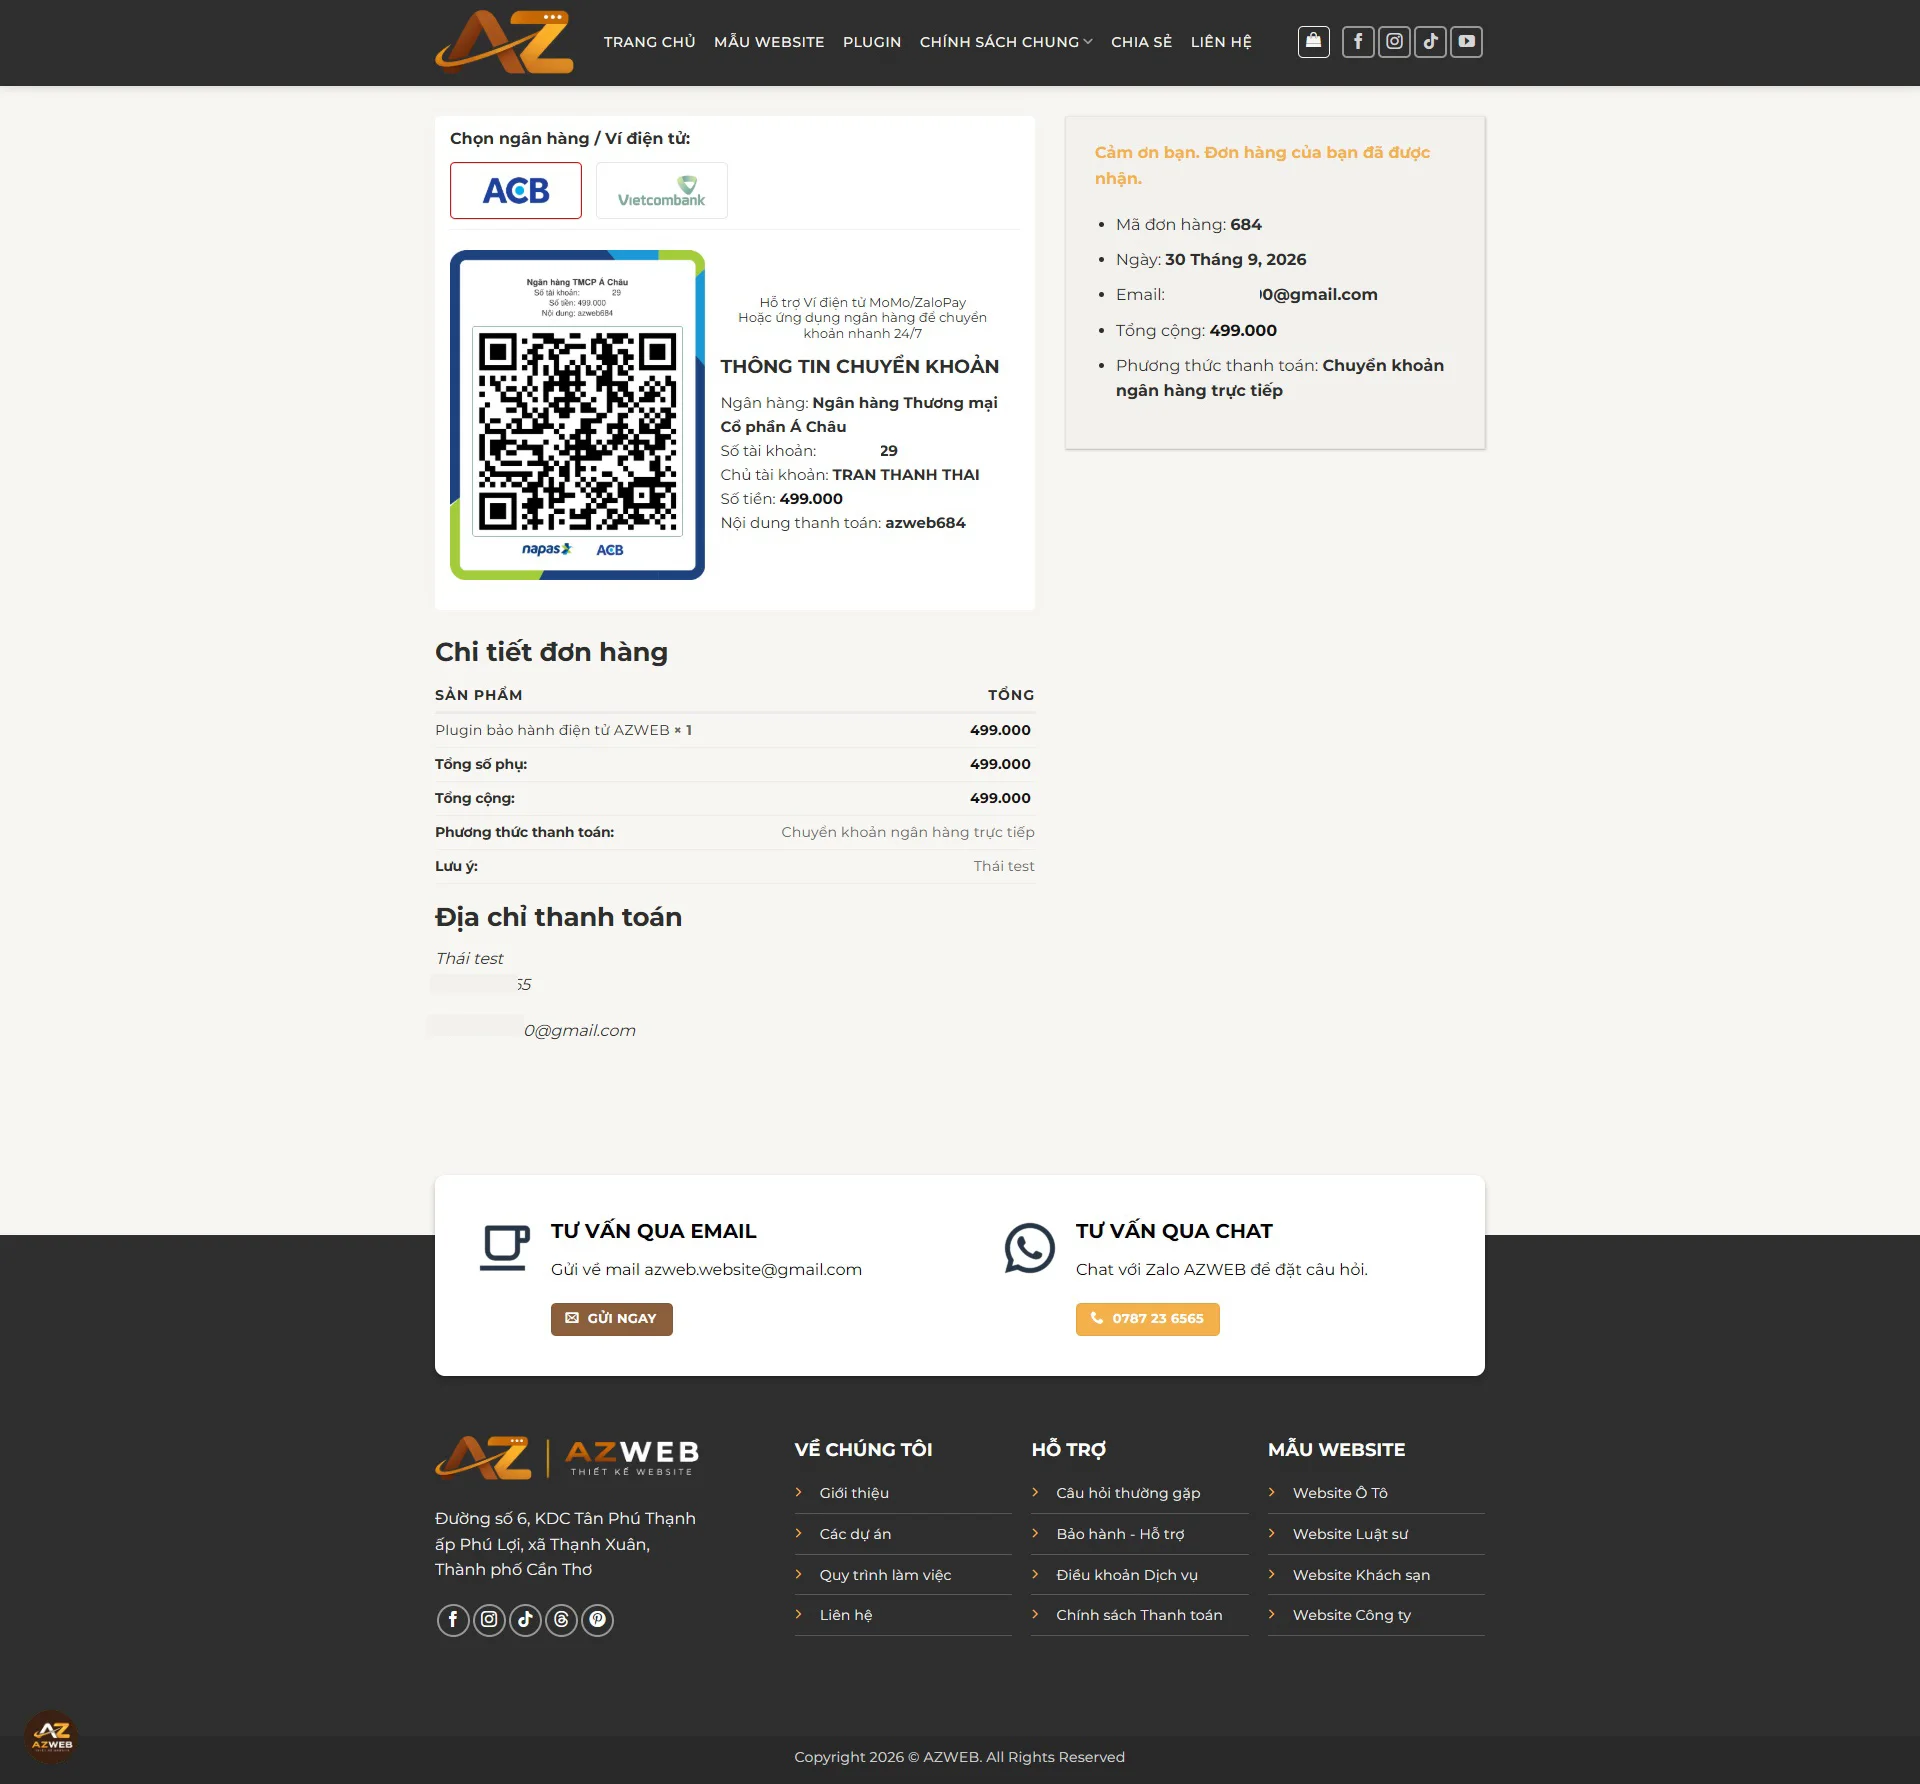Open the Instagram icon in the header
Image resolution: width=1920 pixels, height=1784 pixels.
click(1394, 42)
